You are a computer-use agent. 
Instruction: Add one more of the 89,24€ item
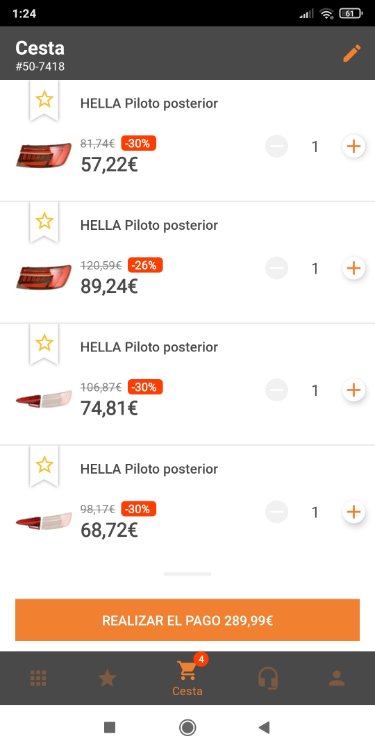353,268
